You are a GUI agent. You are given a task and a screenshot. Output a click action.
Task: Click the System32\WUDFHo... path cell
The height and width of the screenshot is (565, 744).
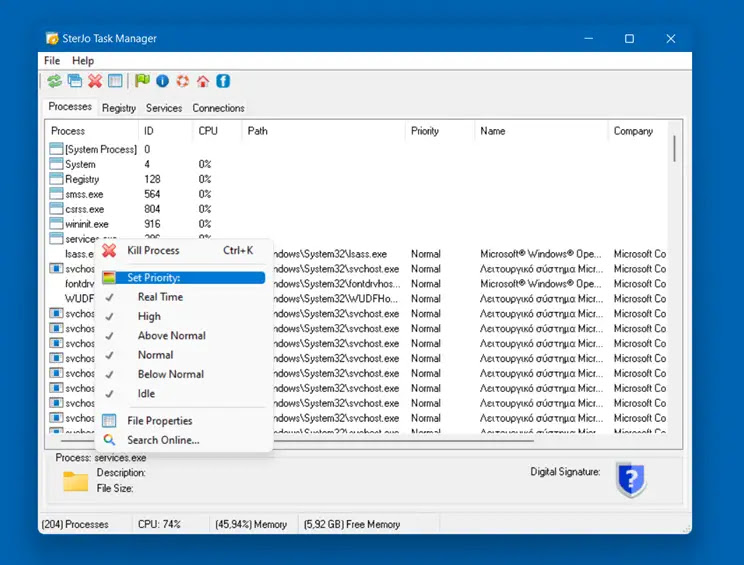(338, 298)
